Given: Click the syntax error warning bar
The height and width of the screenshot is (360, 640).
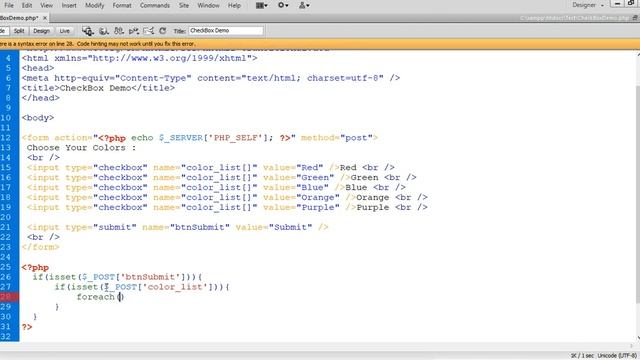Looking at the screenshot, I should (x=320, y=44).
